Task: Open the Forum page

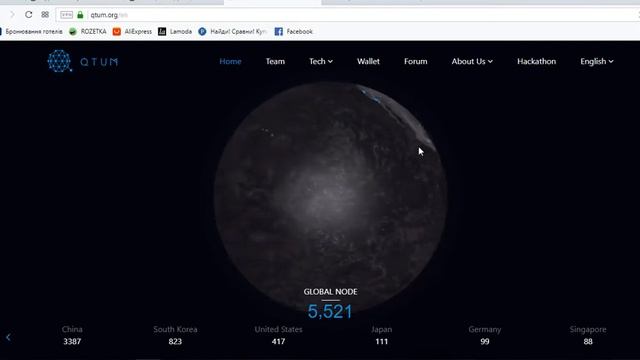Action: tap(416, 61)
